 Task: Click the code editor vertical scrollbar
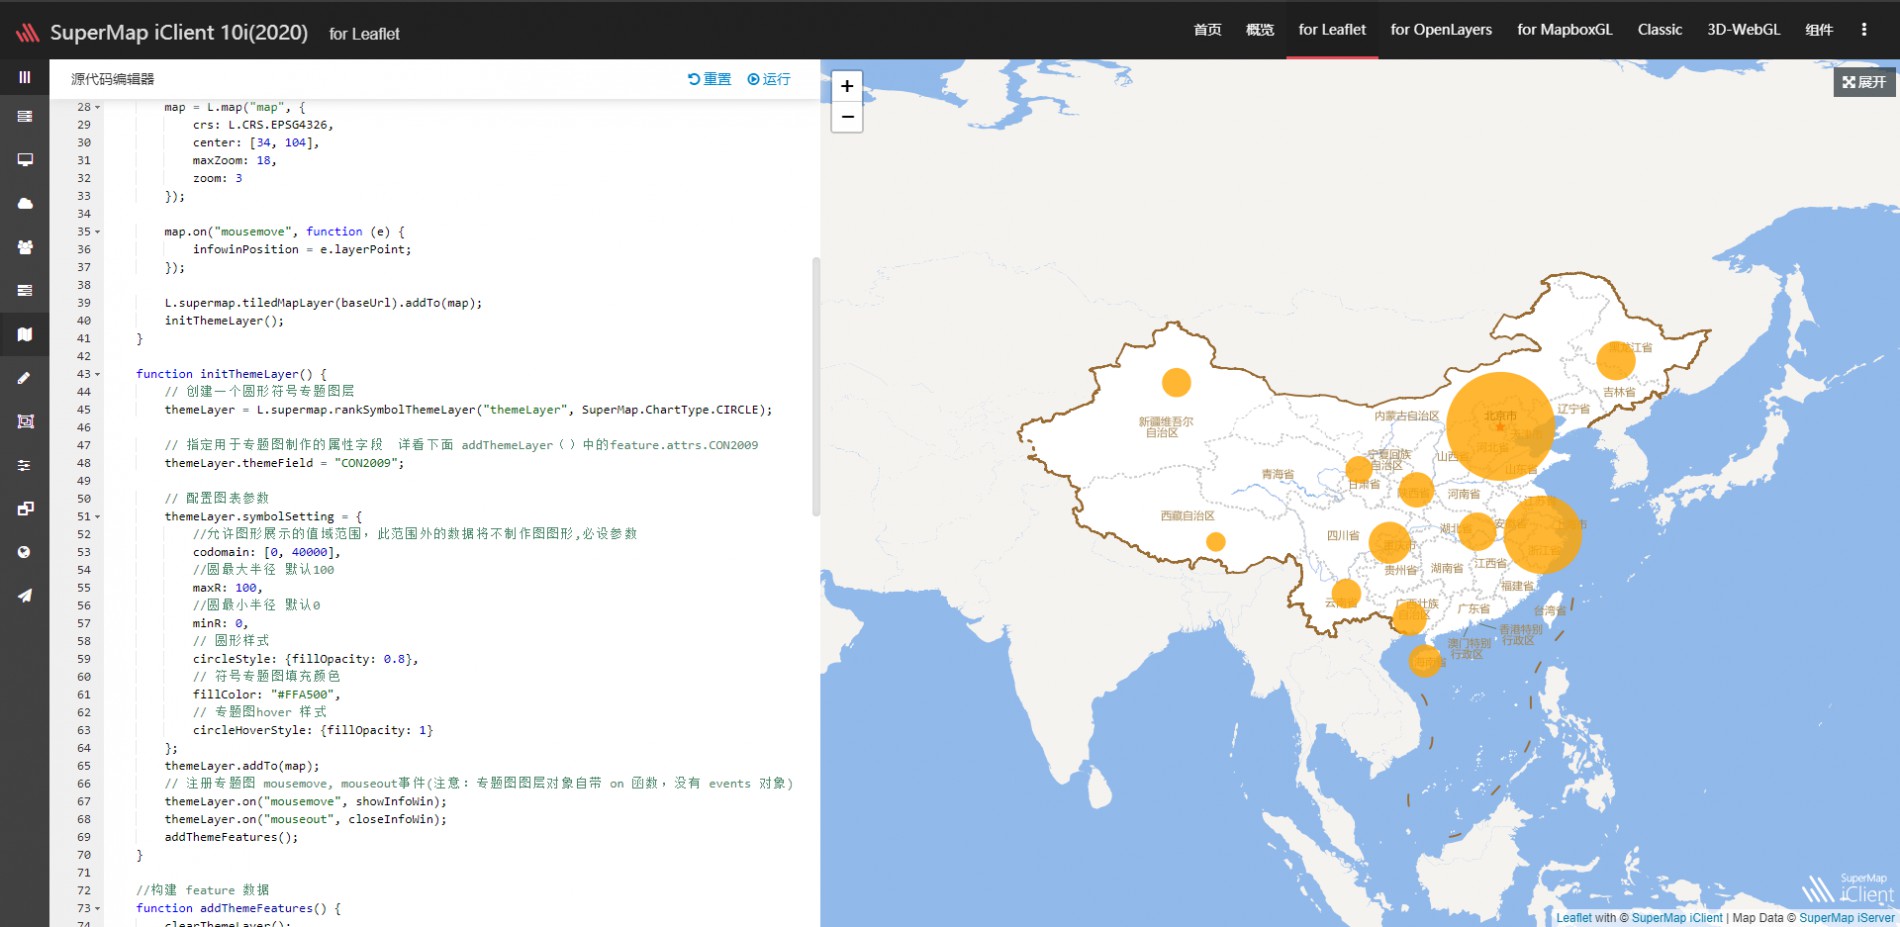coord(816,387)
